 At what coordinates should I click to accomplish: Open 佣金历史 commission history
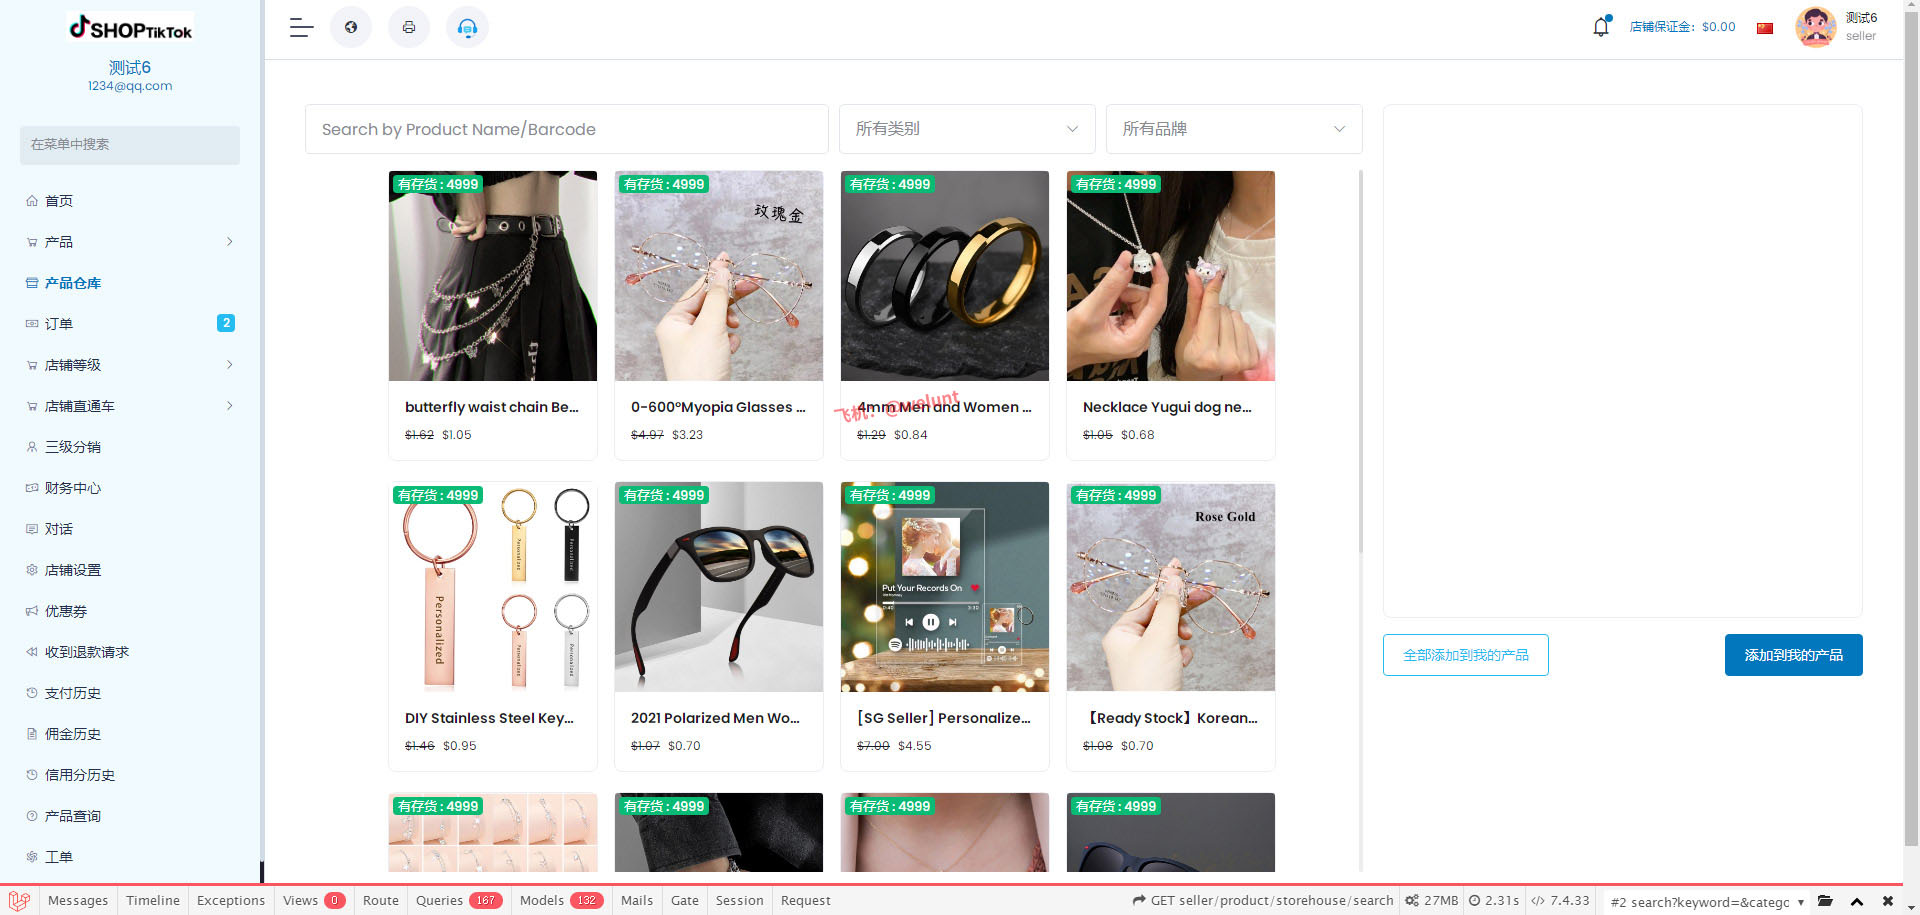tap(130, 734)
